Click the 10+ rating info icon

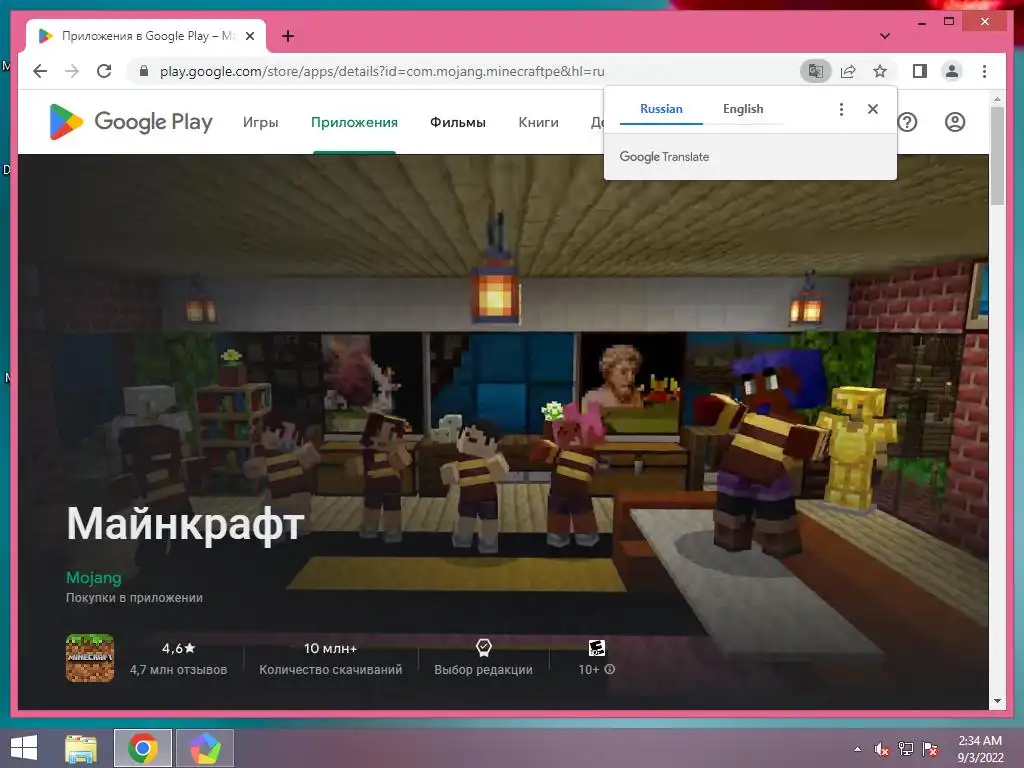click(609, 669)
